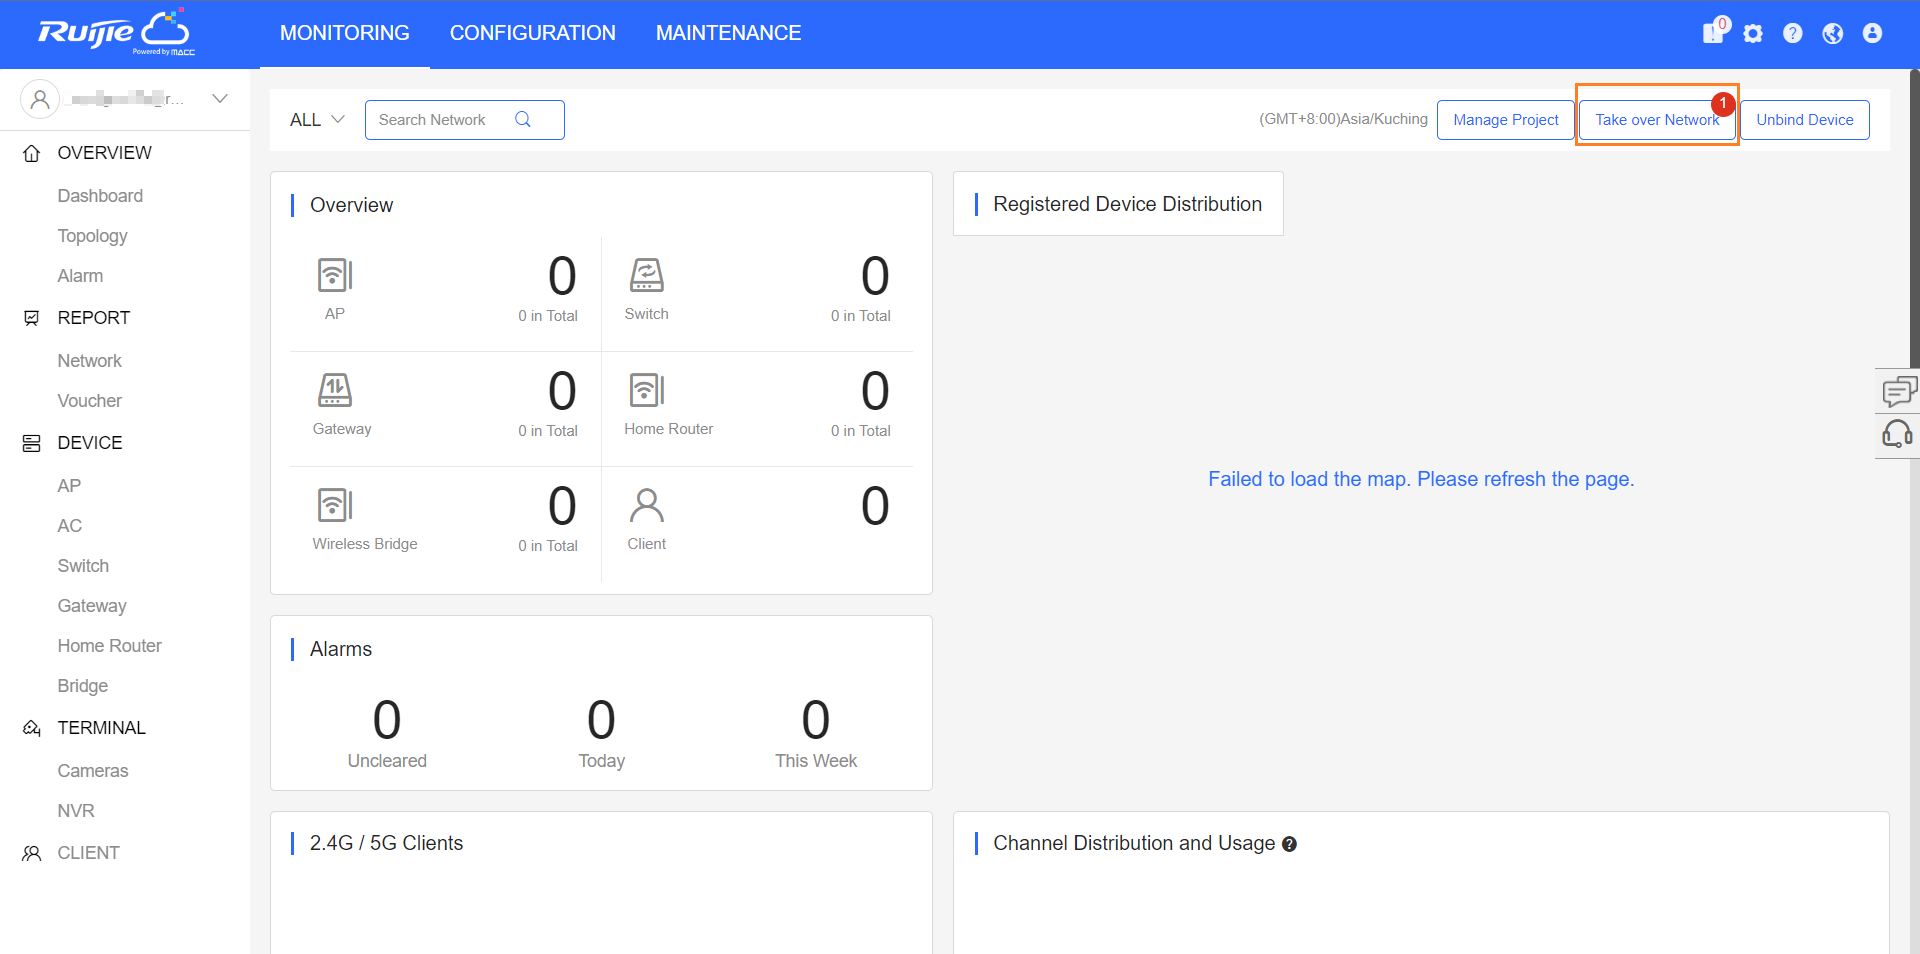This screenshot has height=954, width=1920.
Task: Expand the account dropdown chevron in the sidebar
Action: coord(220,98)
